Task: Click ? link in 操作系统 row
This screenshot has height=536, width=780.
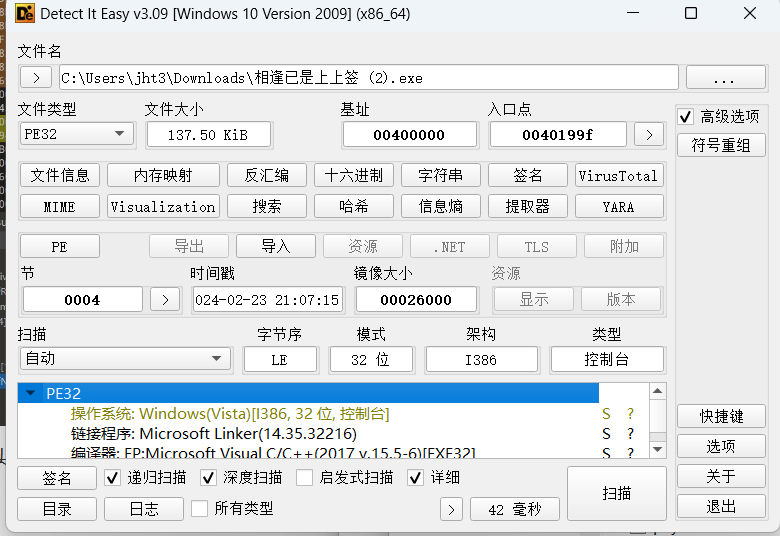Action: point(630,414)
